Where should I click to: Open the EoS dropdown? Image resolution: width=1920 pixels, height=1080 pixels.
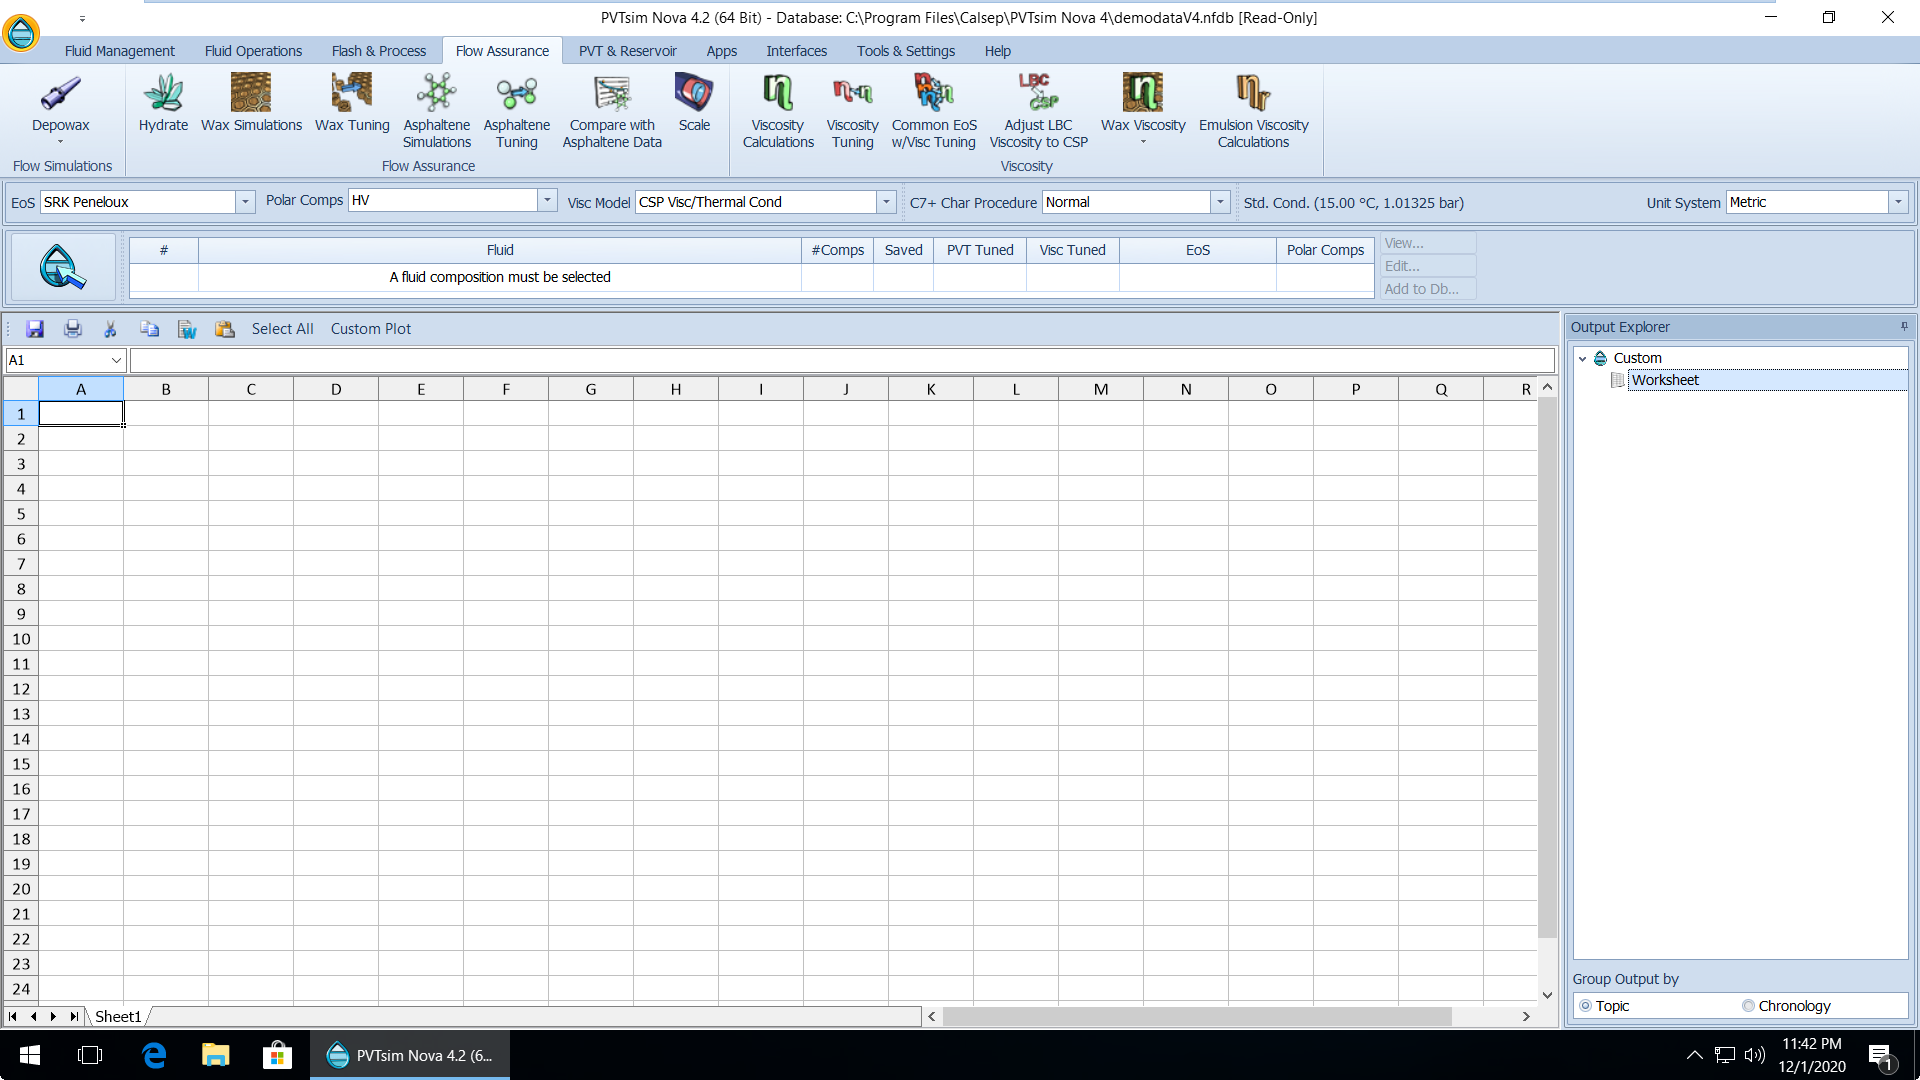point(245,202)
